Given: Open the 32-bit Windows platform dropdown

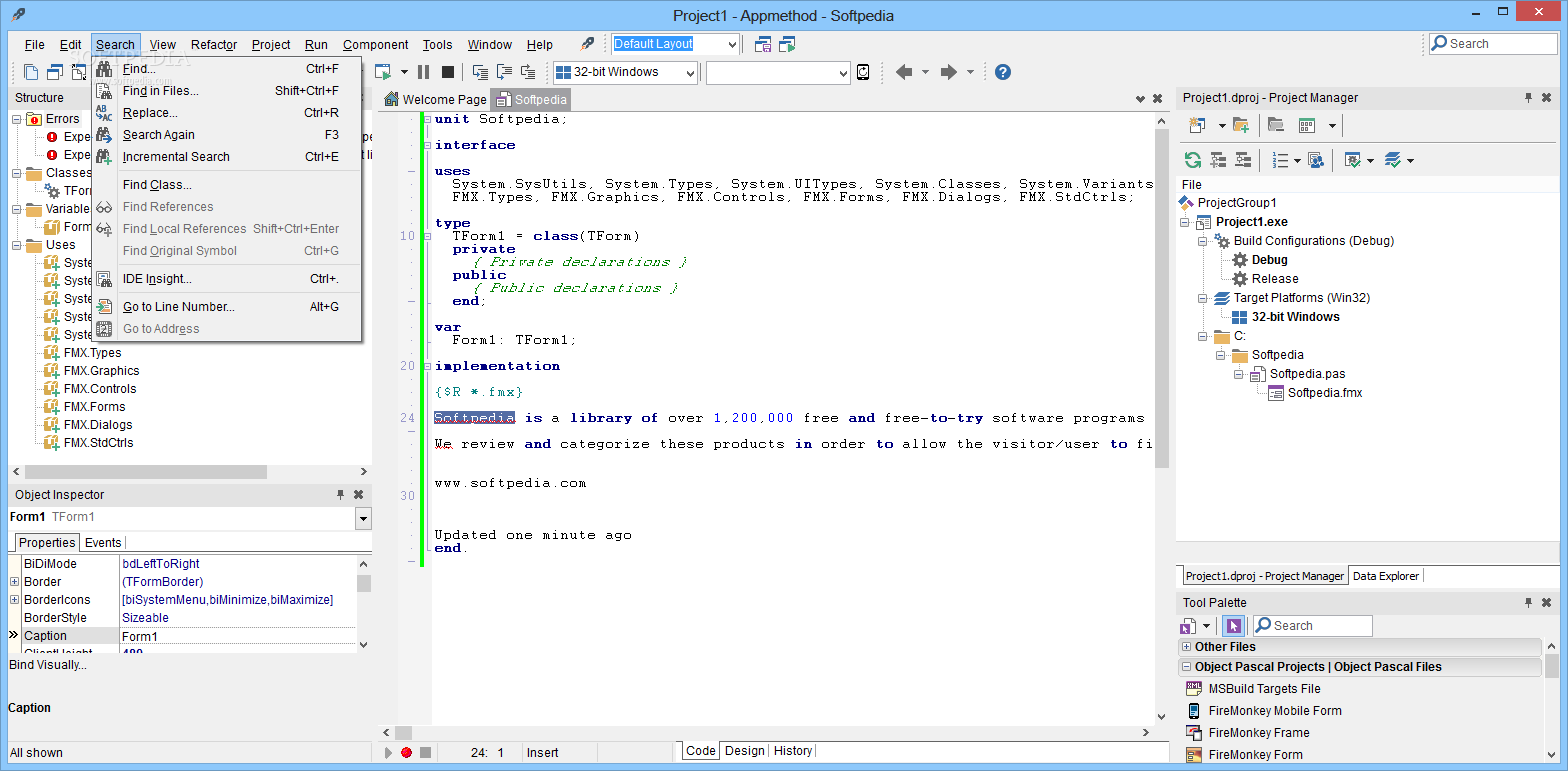Looking at the screenshot, I should 690,72.
